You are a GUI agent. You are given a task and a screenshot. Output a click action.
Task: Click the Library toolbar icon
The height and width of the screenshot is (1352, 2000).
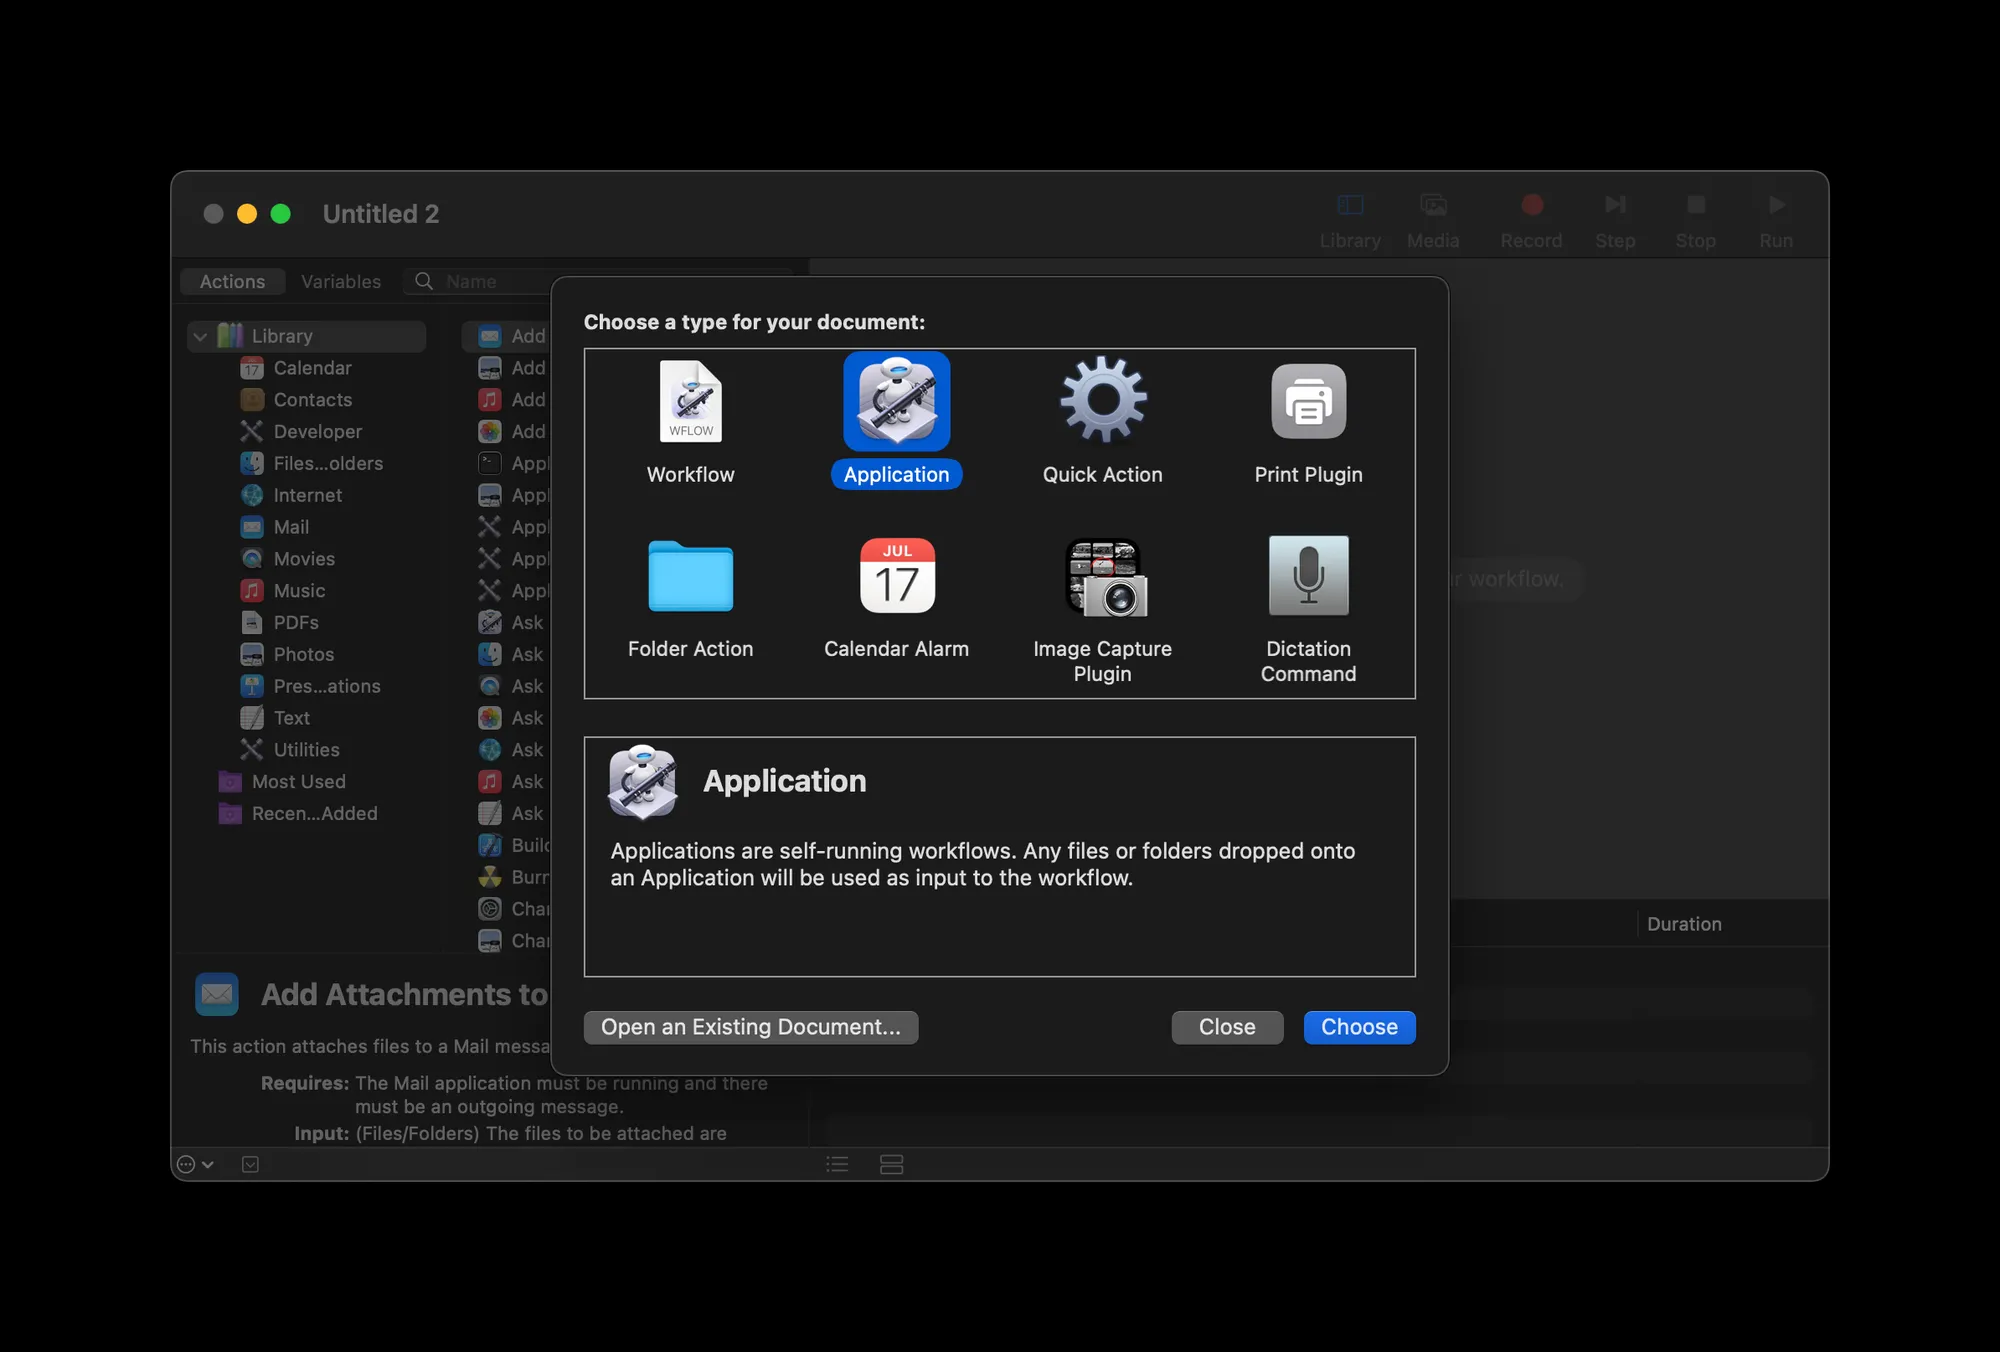point(1350,205)
